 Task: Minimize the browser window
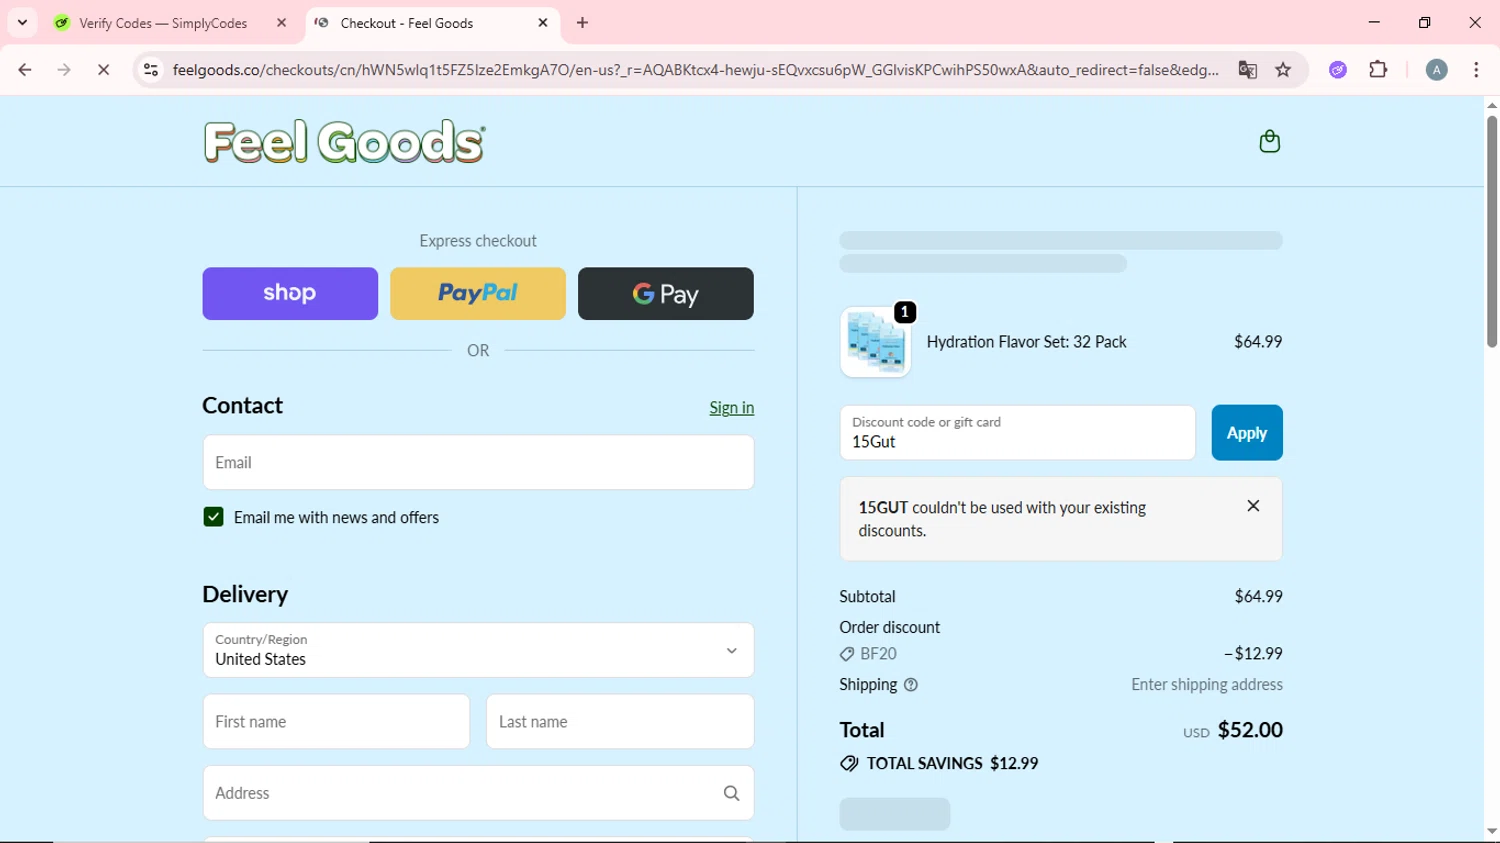1374,23
